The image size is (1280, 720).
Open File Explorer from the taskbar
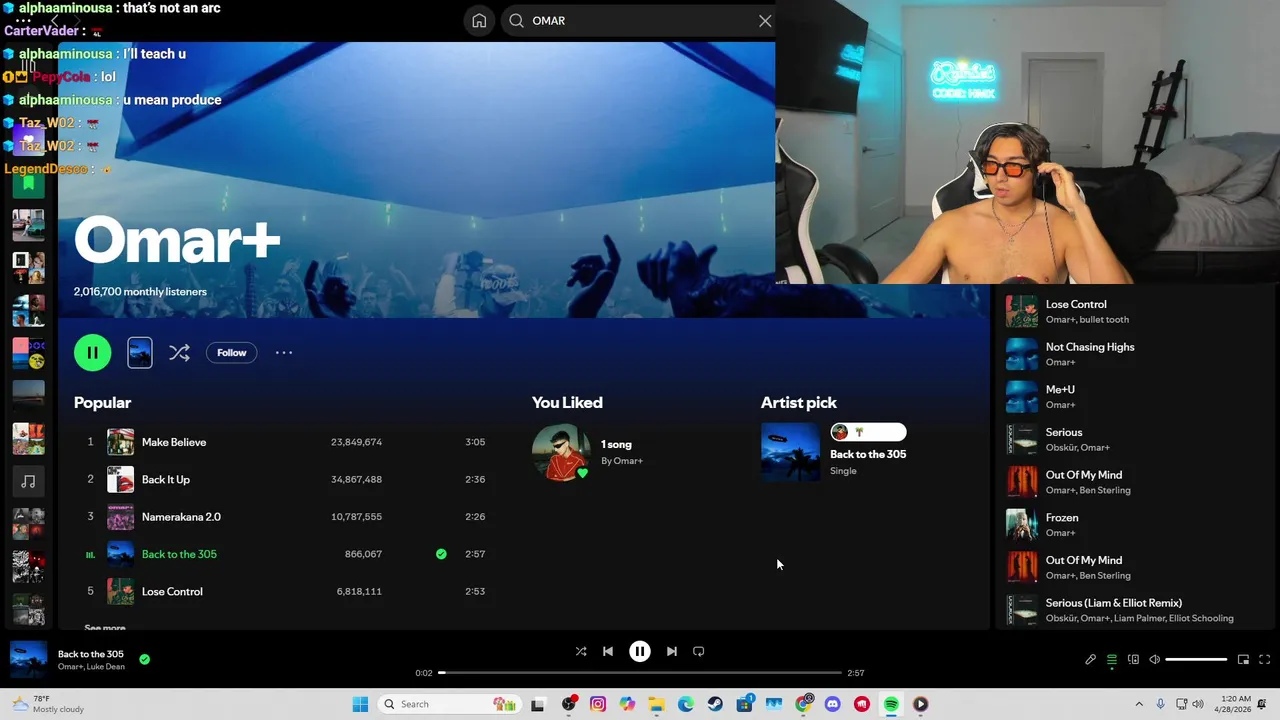tap(656, 704)
